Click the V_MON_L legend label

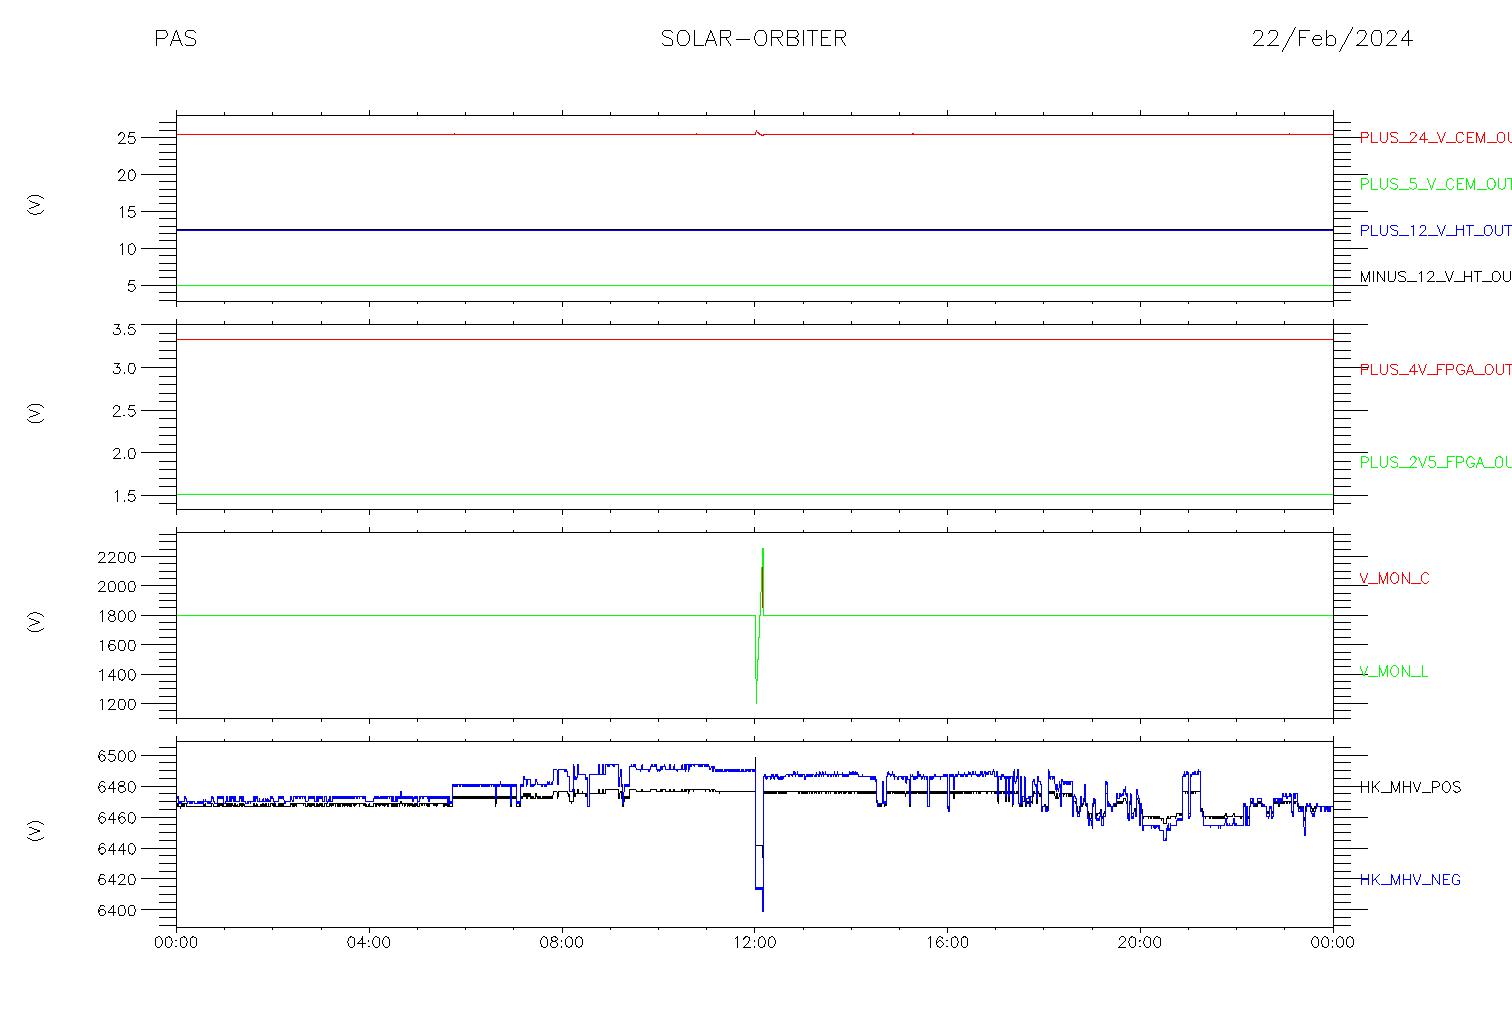click(x=1393, y=671)
